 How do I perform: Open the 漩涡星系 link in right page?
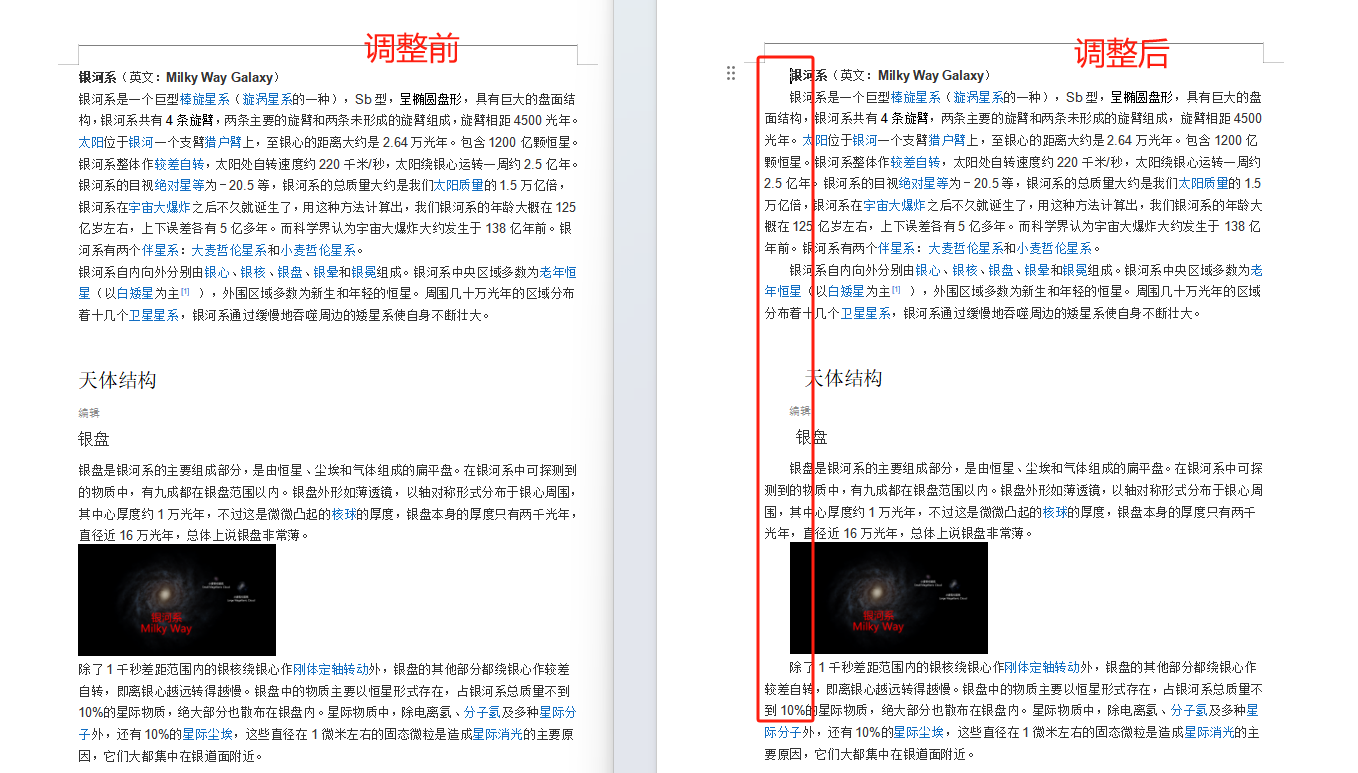click(x=979, y=97)
